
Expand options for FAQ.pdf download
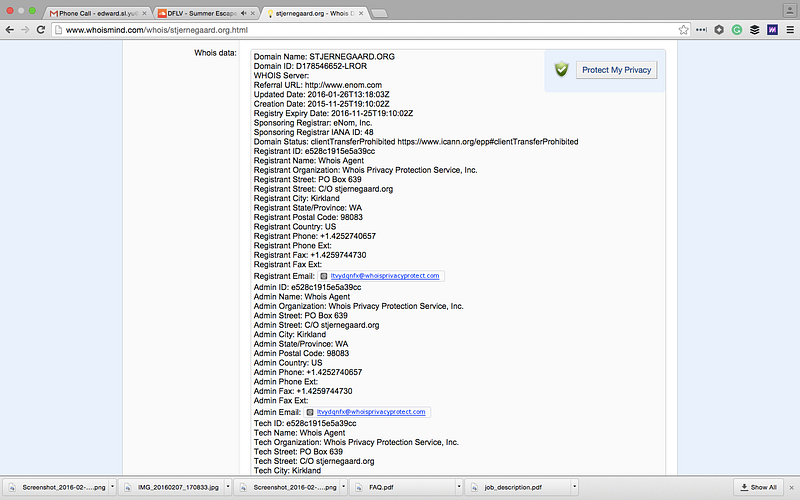click(459, 487)
